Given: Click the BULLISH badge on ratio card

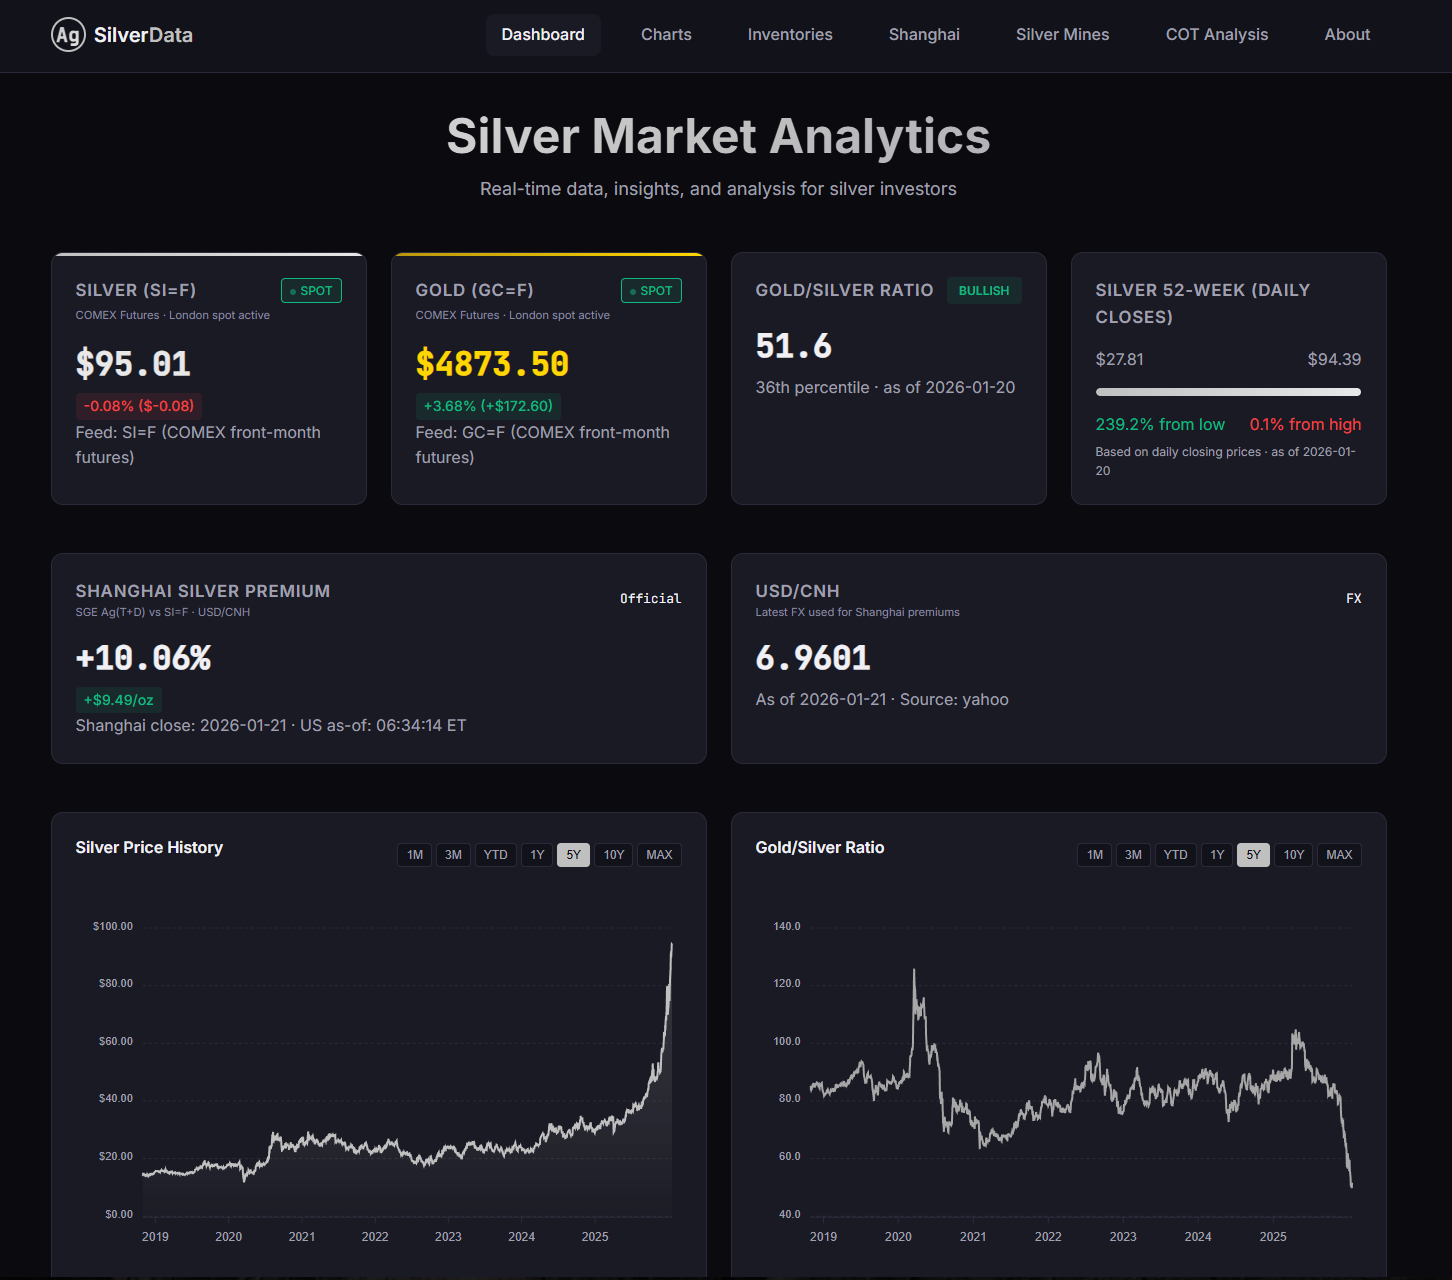Looking at the screenshot, I should (984, 291).
